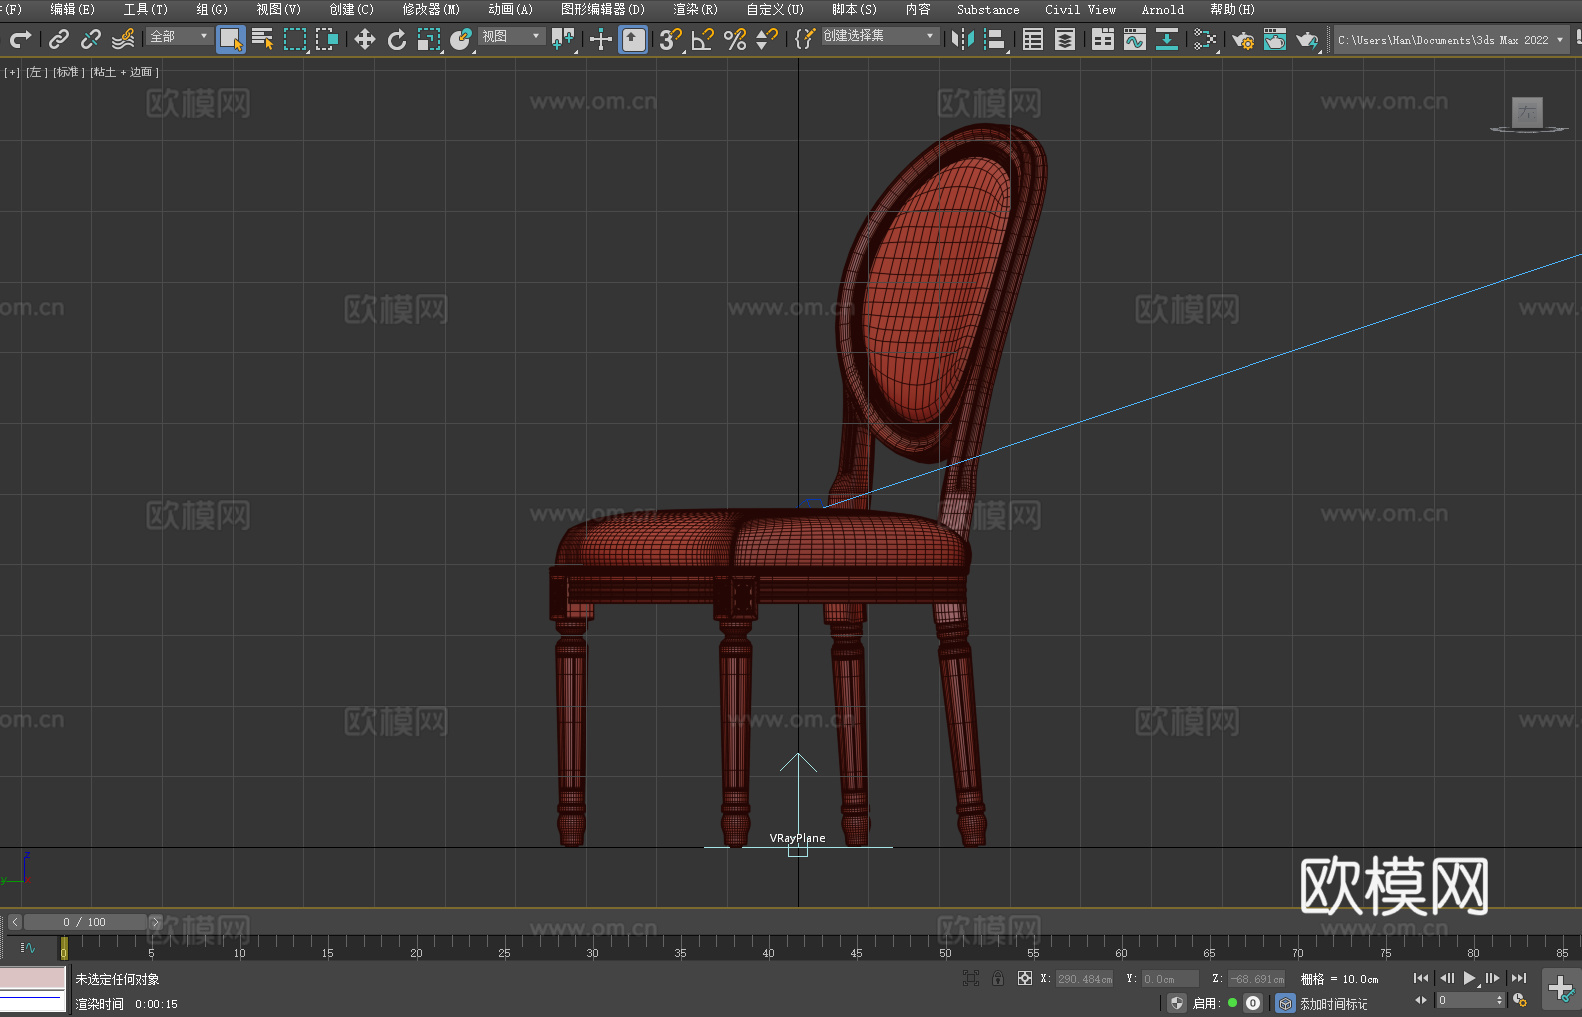
Task: Open the Civil View menu
Action: [x=1080, y=9]
